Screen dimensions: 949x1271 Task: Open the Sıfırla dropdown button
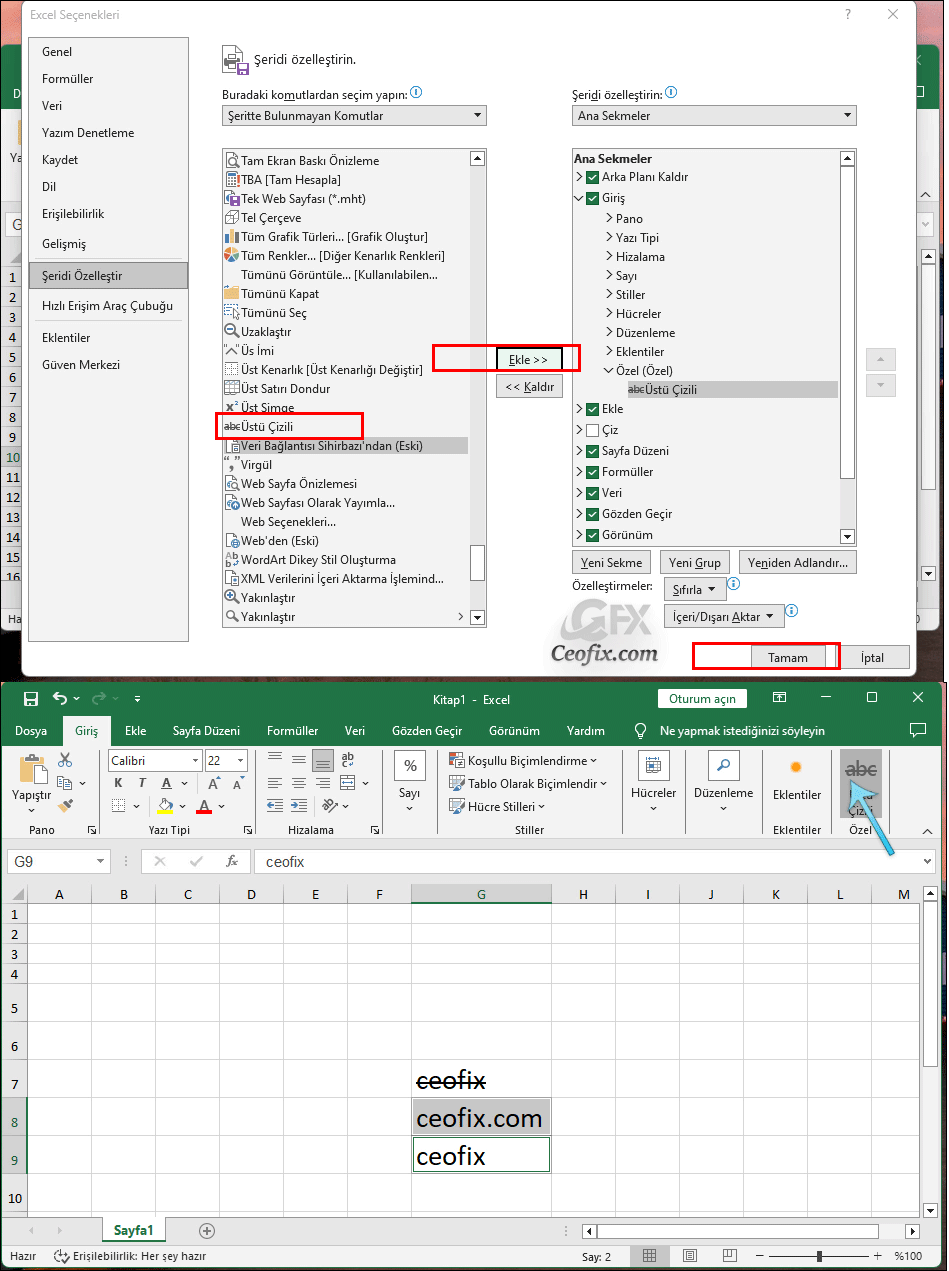click(694, 589)
